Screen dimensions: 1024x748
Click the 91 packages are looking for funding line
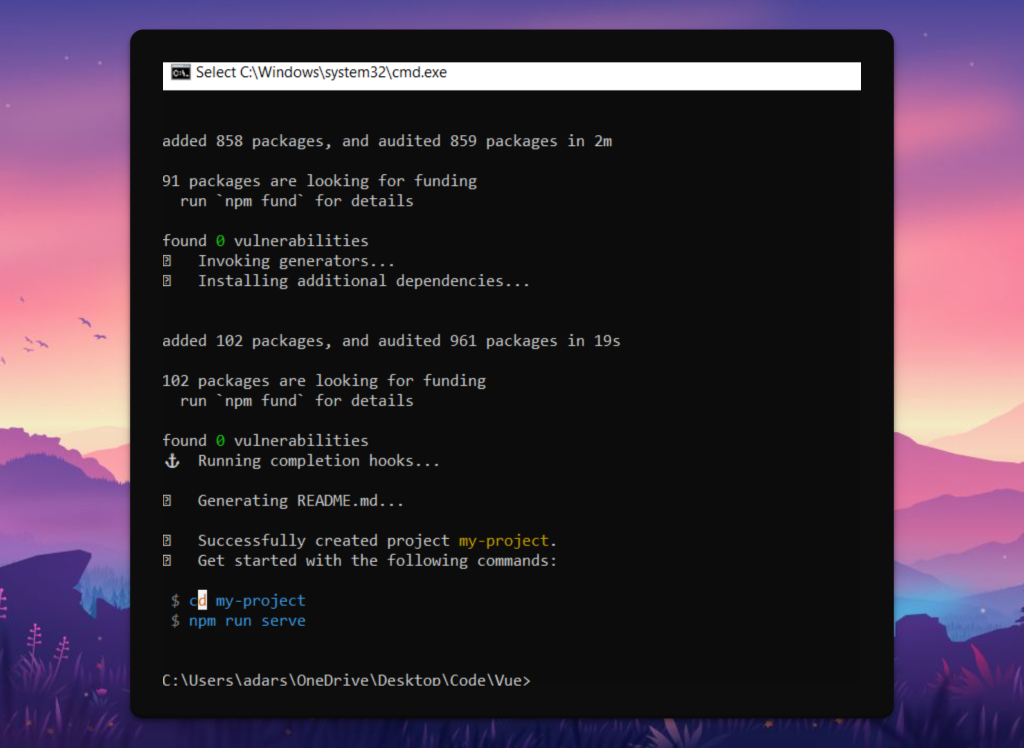[x=319, y=181]
